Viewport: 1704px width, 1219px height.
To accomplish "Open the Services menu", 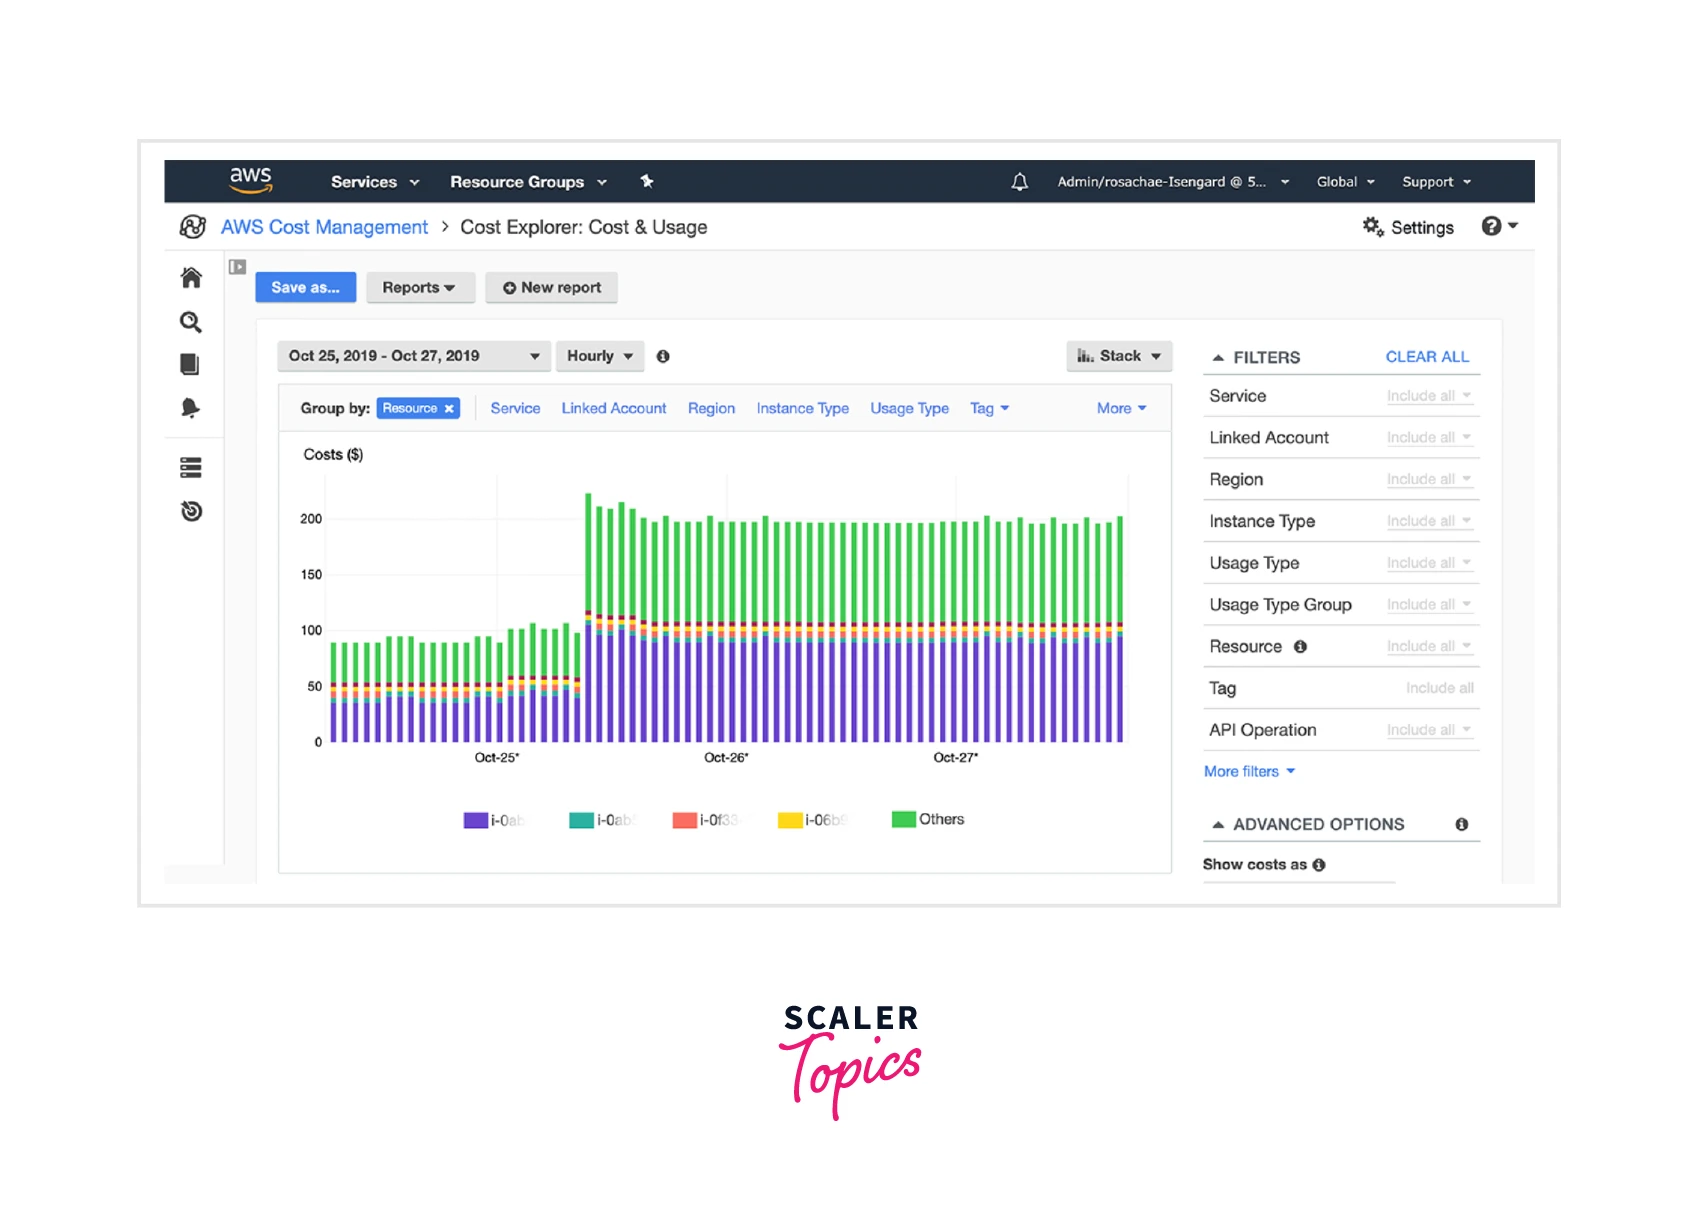I will 374,182.
